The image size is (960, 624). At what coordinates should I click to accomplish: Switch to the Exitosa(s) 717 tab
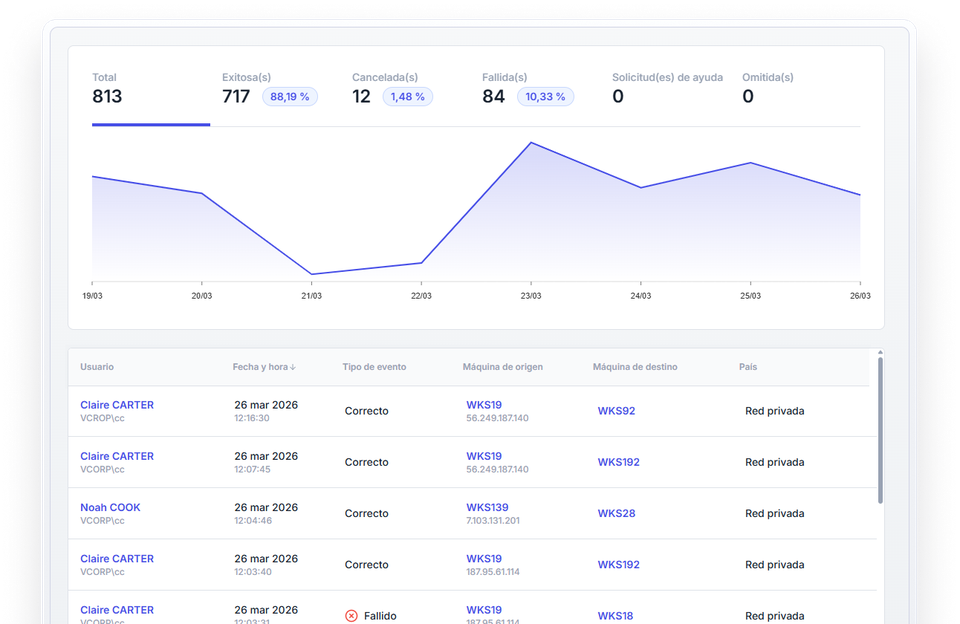point(269,89)
